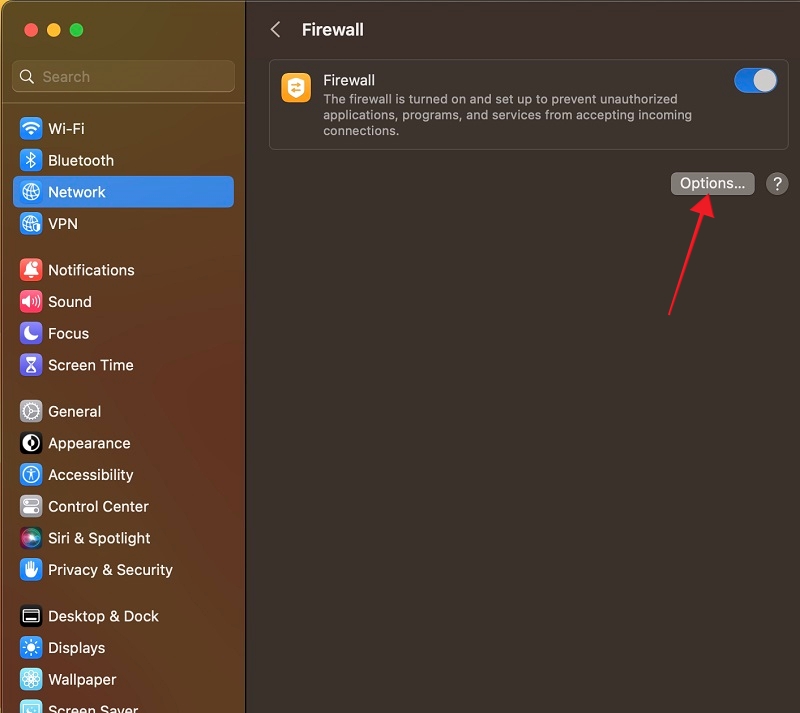800x713 pixels.
Task: Select the Sound speaker icon
Action: point(30,301)
